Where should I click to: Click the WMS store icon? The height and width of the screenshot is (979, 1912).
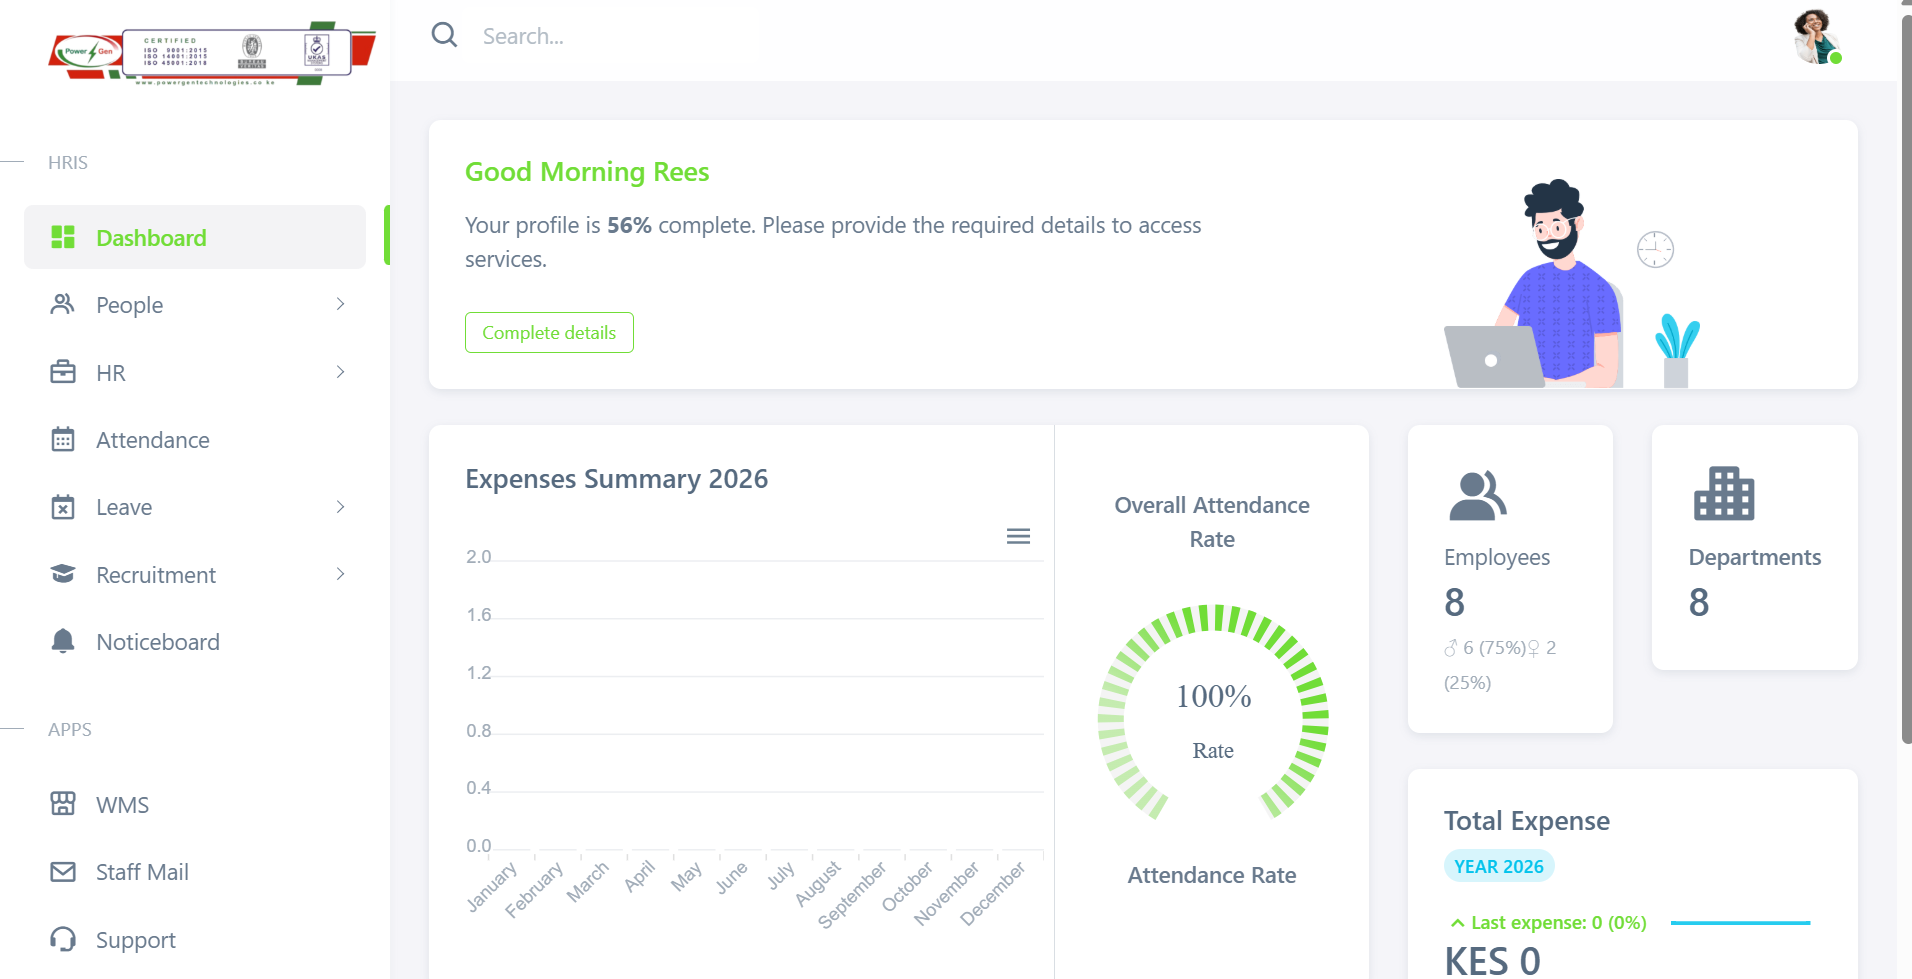[63, 804]
